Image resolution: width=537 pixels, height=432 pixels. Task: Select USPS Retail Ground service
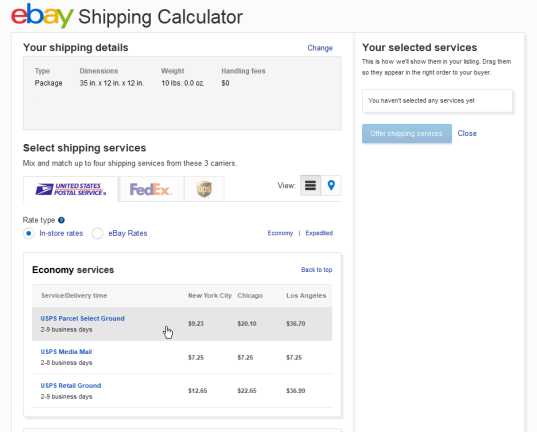pyautogui.click(x=71, y=385)
